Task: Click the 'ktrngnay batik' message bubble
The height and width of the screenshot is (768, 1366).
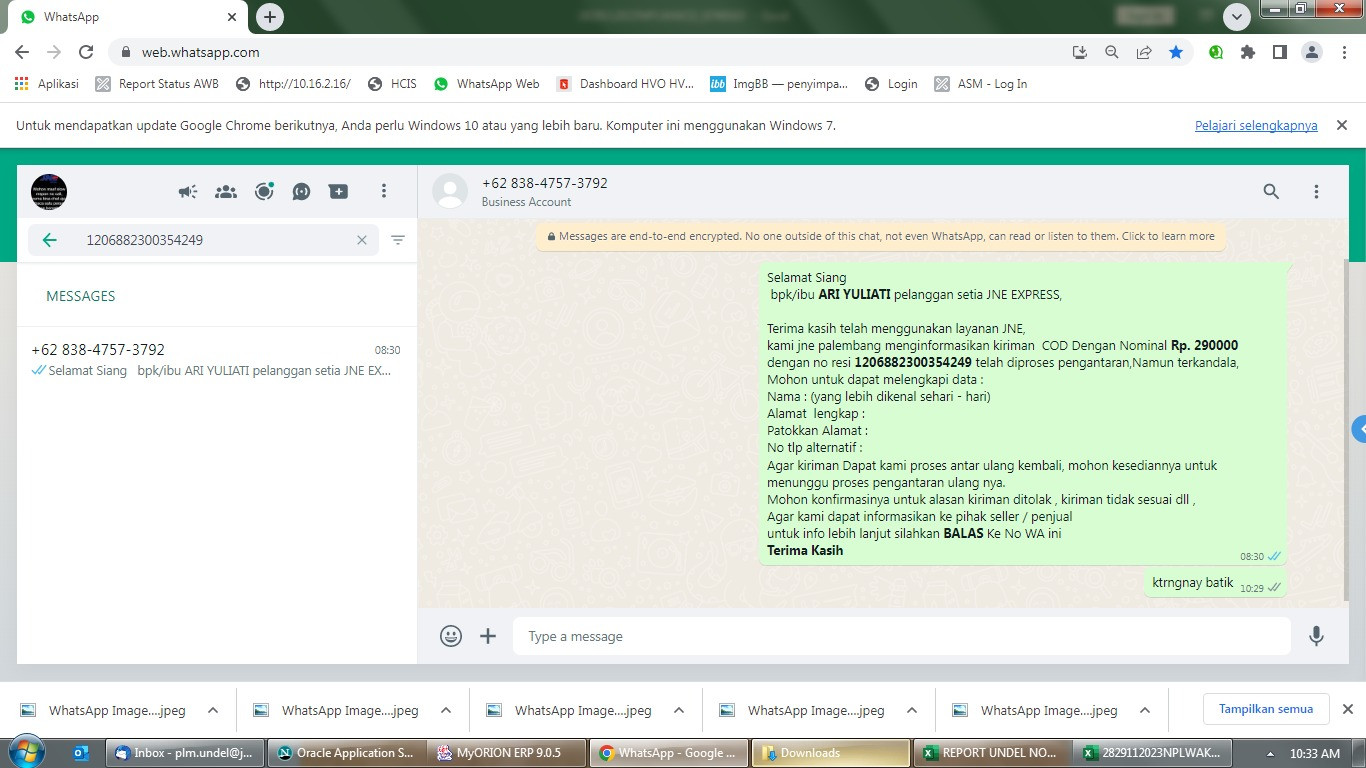Action: [x=1215, y=584]
